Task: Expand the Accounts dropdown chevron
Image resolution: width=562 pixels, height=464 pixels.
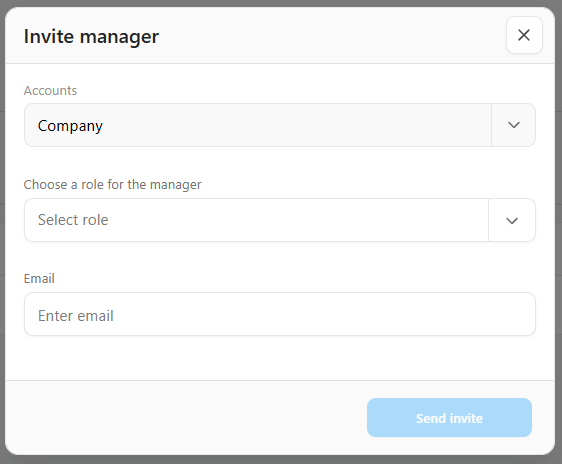Action: (x=514, y=125)
